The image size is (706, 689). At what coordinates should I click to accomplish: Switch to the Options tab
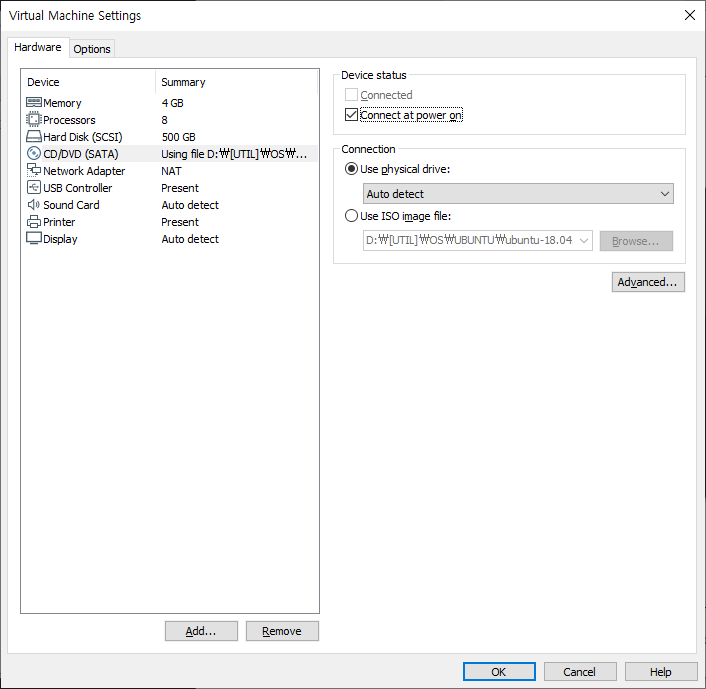[92, 49]
